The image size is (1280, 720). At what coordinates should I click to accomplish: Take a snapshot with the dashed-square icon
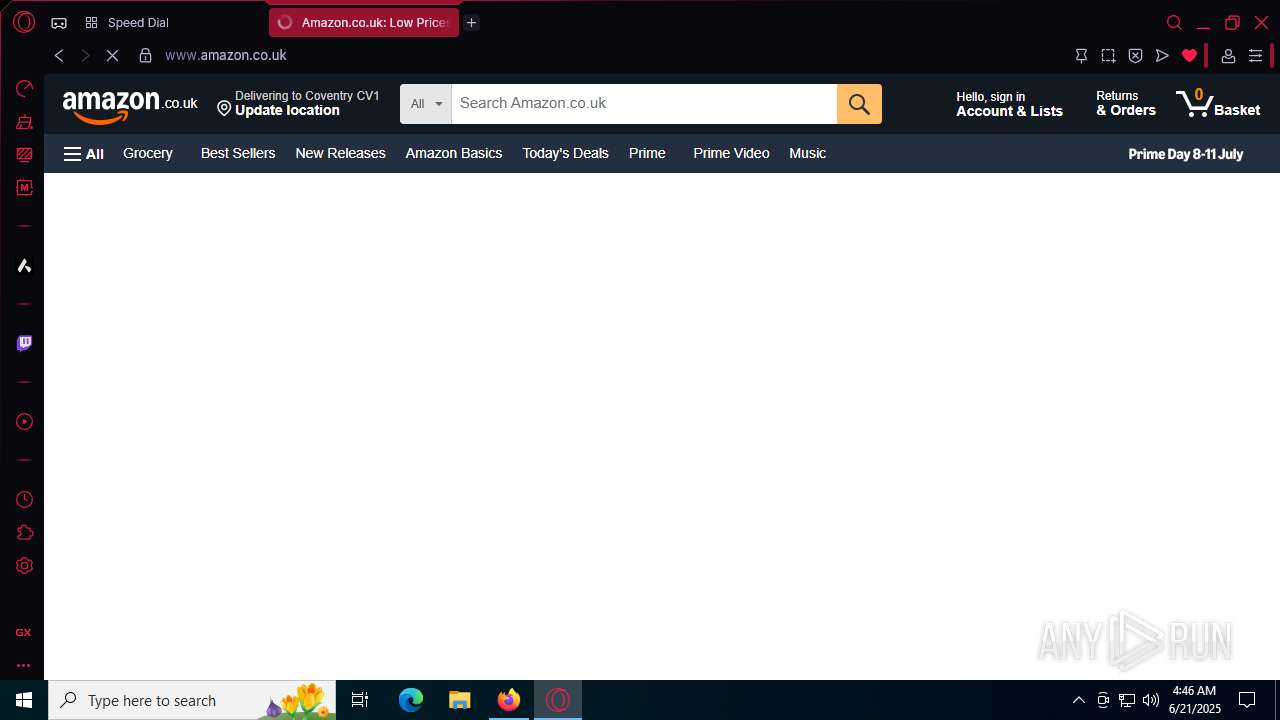coord(1108,56)
